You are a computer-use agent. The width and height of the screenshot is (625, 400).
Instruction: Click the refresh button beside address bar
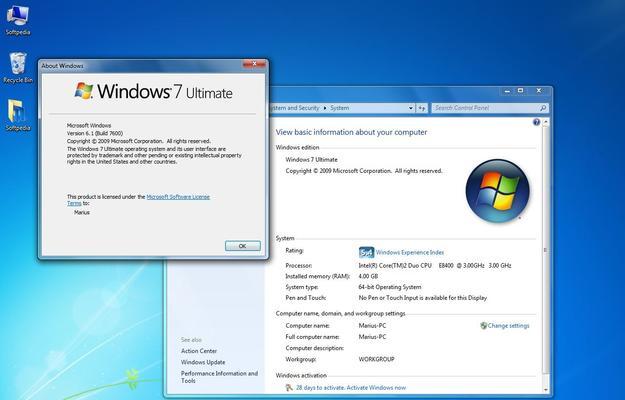pos(422,108)
